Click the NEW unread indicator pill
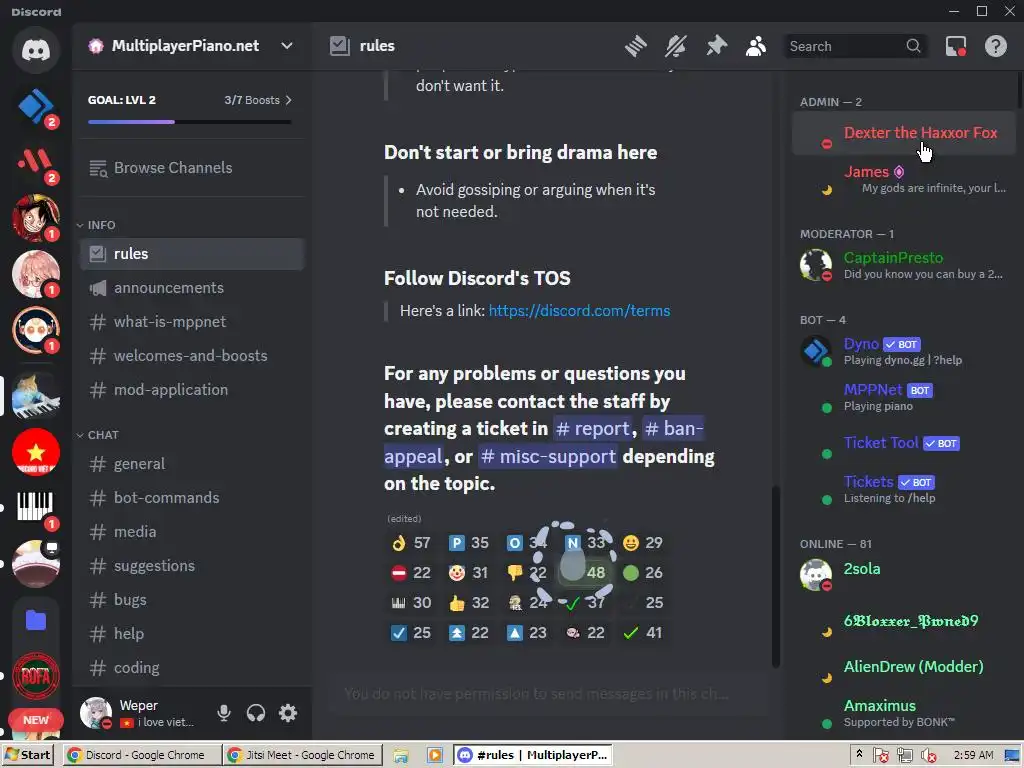 coord(36,720)
